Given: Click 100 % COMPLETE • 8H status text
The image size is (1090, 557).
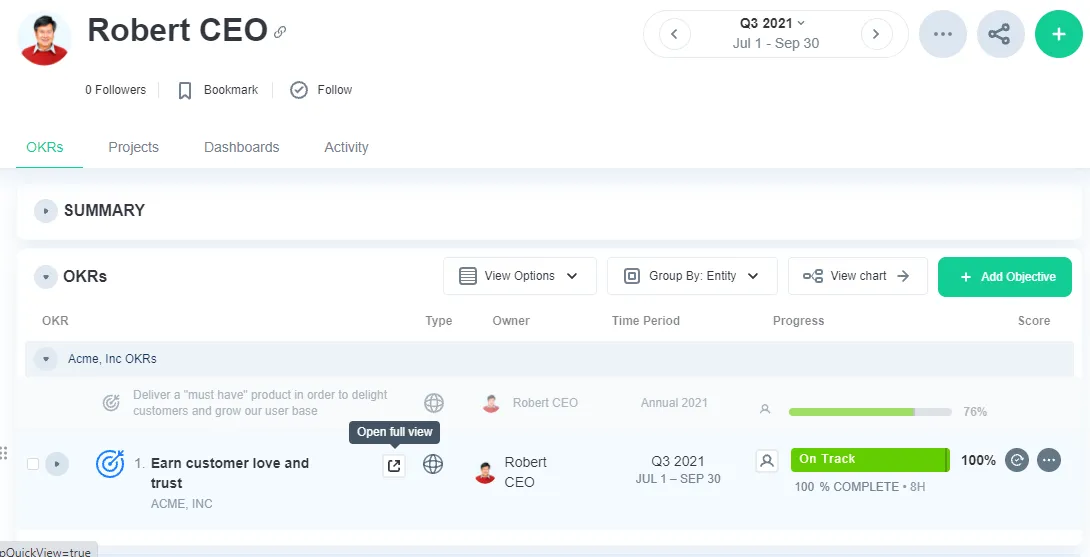Looking at the screenshot, I should [860, 487].
